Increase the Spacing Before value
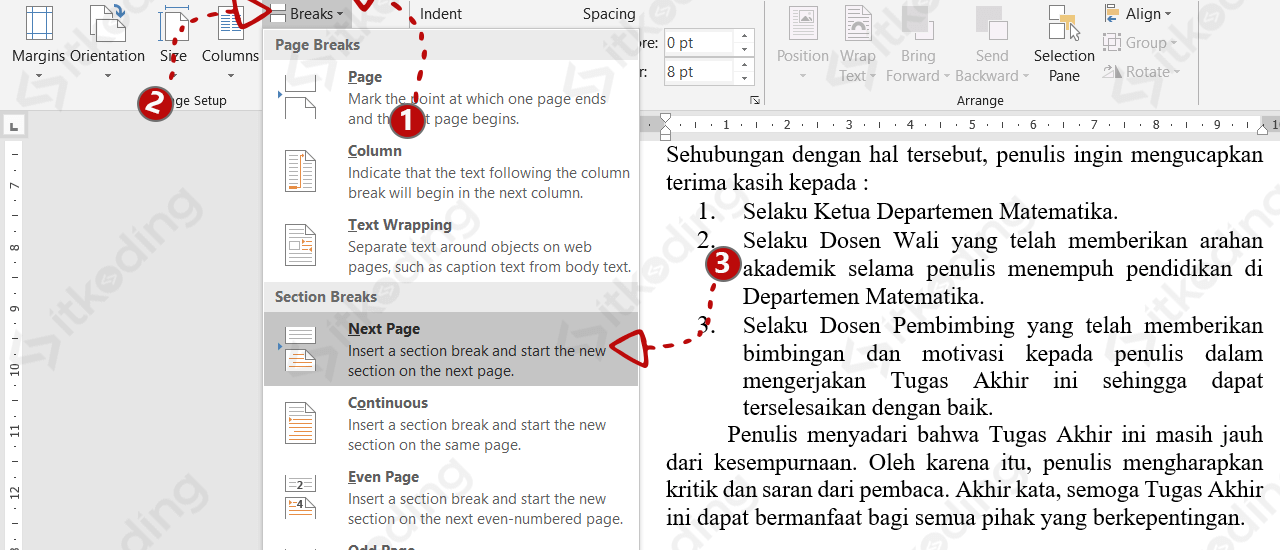Viewport: 1280px width, 550px height. (744, 37)
